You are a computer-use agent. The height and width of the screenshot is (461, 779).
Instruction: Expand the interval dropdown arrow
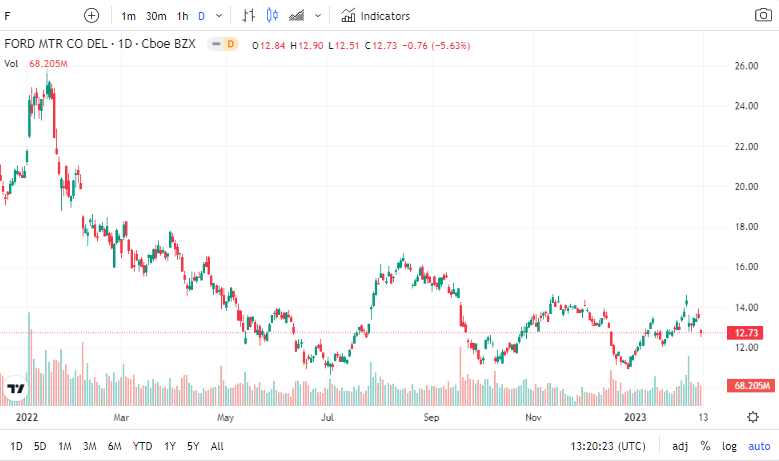tap(219, 16)
